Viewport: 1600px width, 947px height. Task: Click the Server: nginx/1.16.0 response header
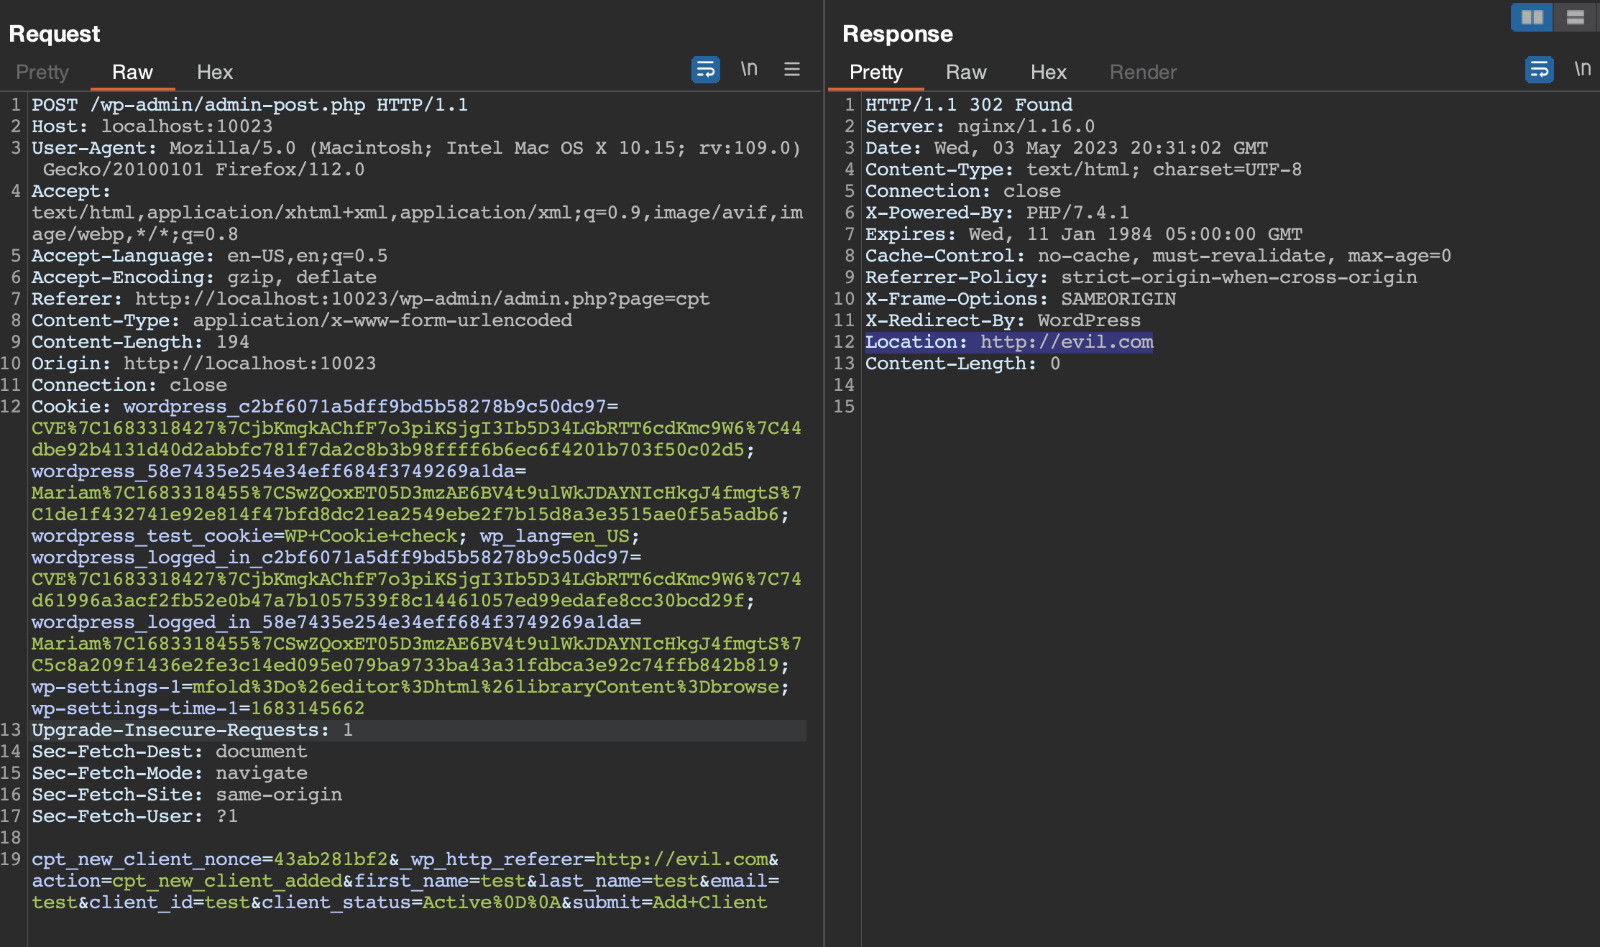980,127
